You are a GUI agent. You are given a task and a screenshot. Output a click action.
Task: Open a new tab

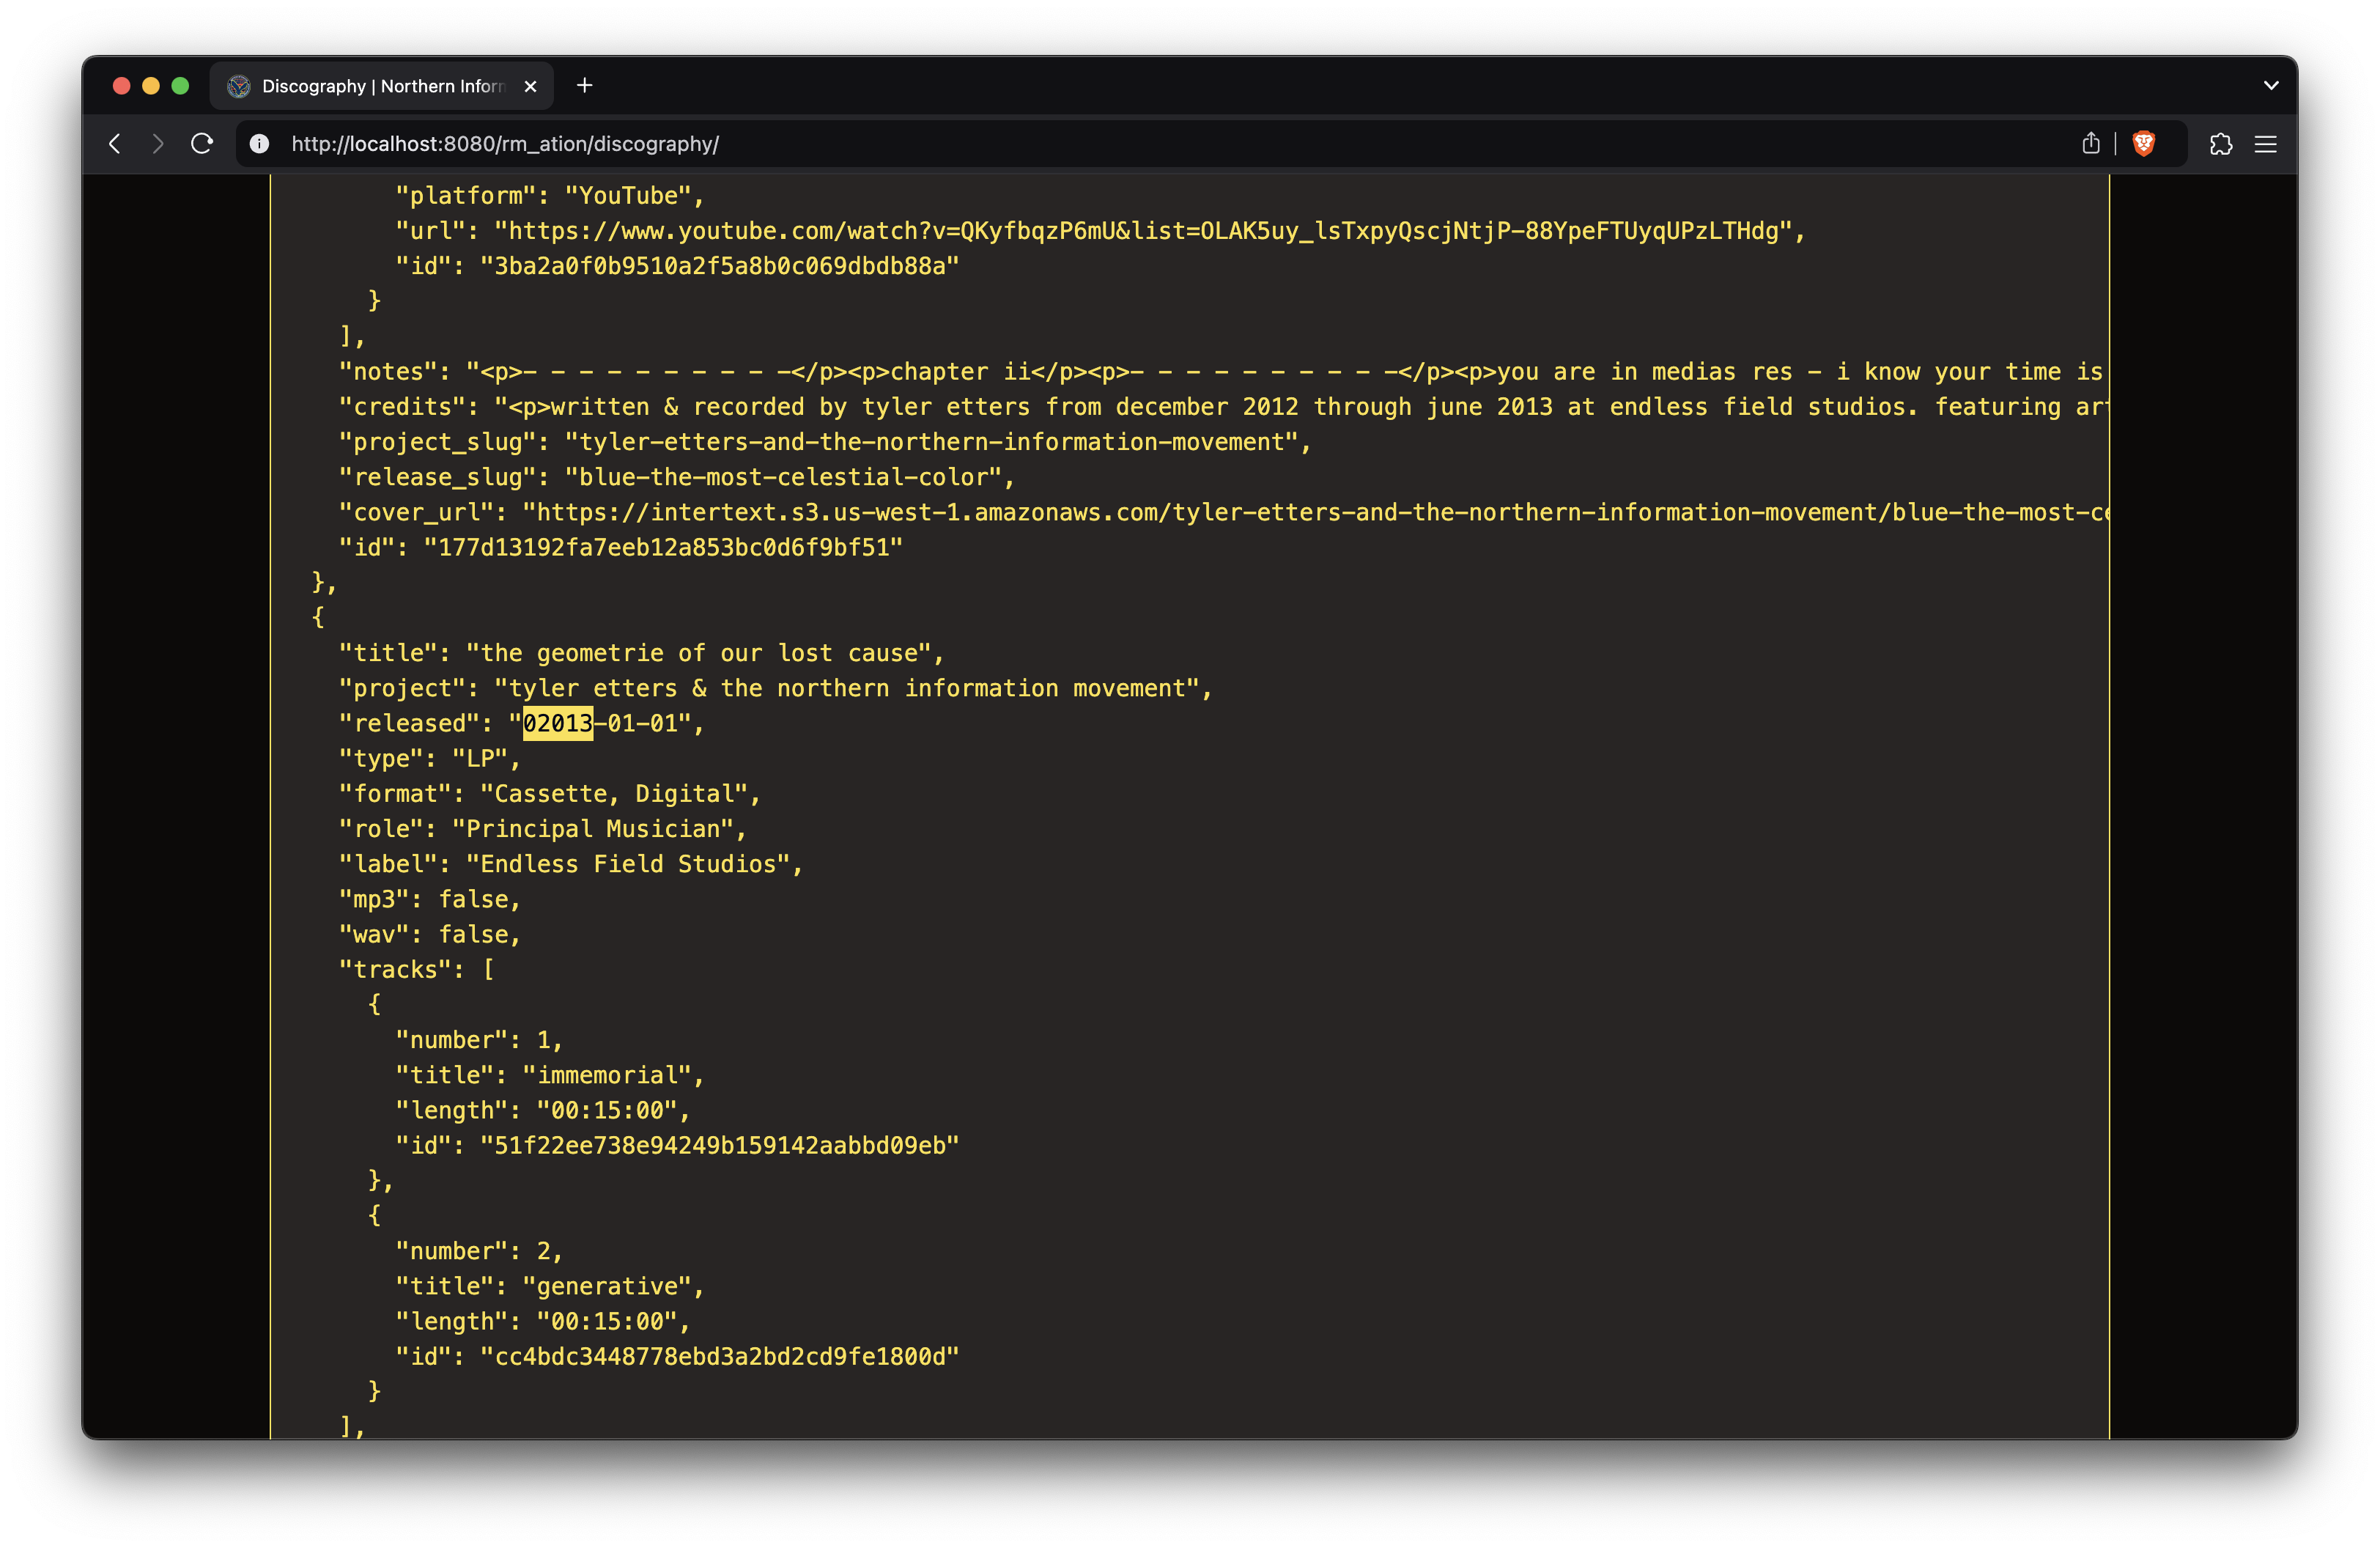point(585,86)
